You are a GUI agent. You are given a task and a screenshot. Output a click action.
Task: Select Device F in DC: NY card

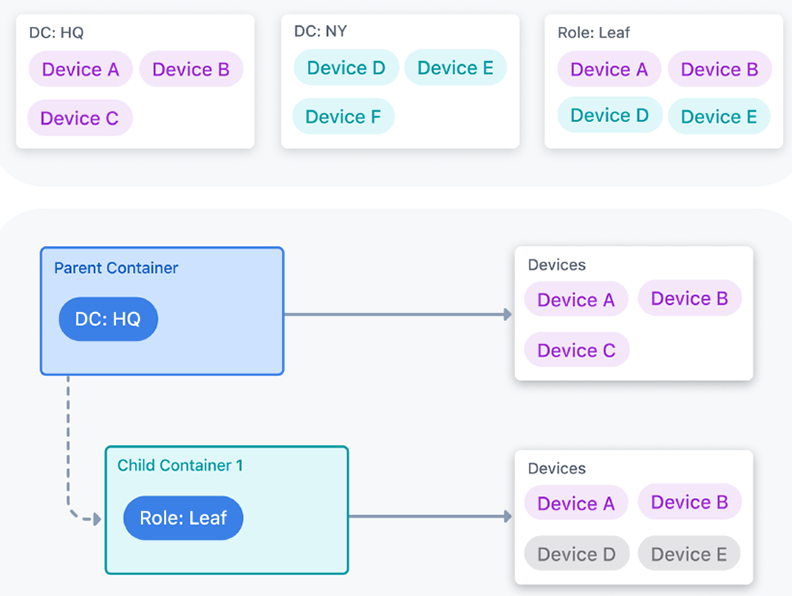343,116
